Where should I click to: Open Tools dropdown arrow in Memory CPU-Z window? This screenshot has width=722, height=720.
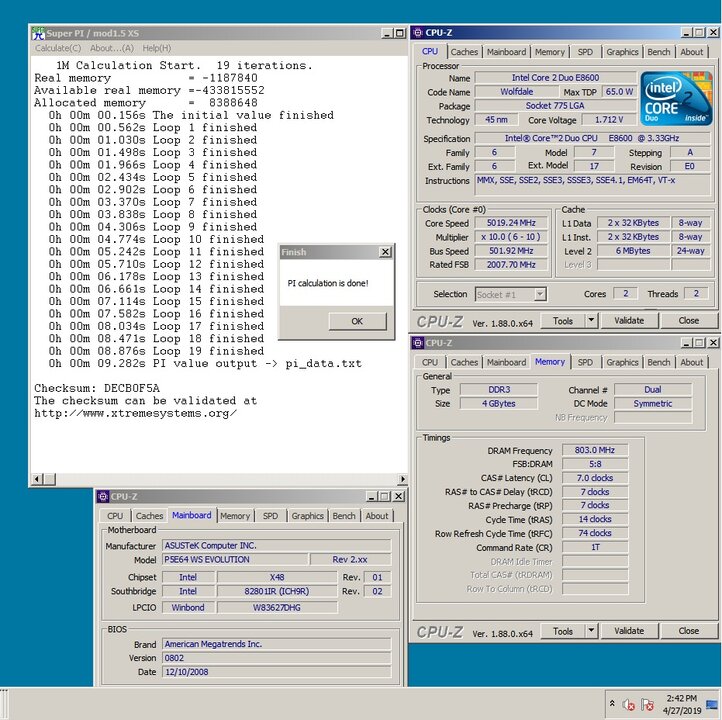[x=591, y=631]
